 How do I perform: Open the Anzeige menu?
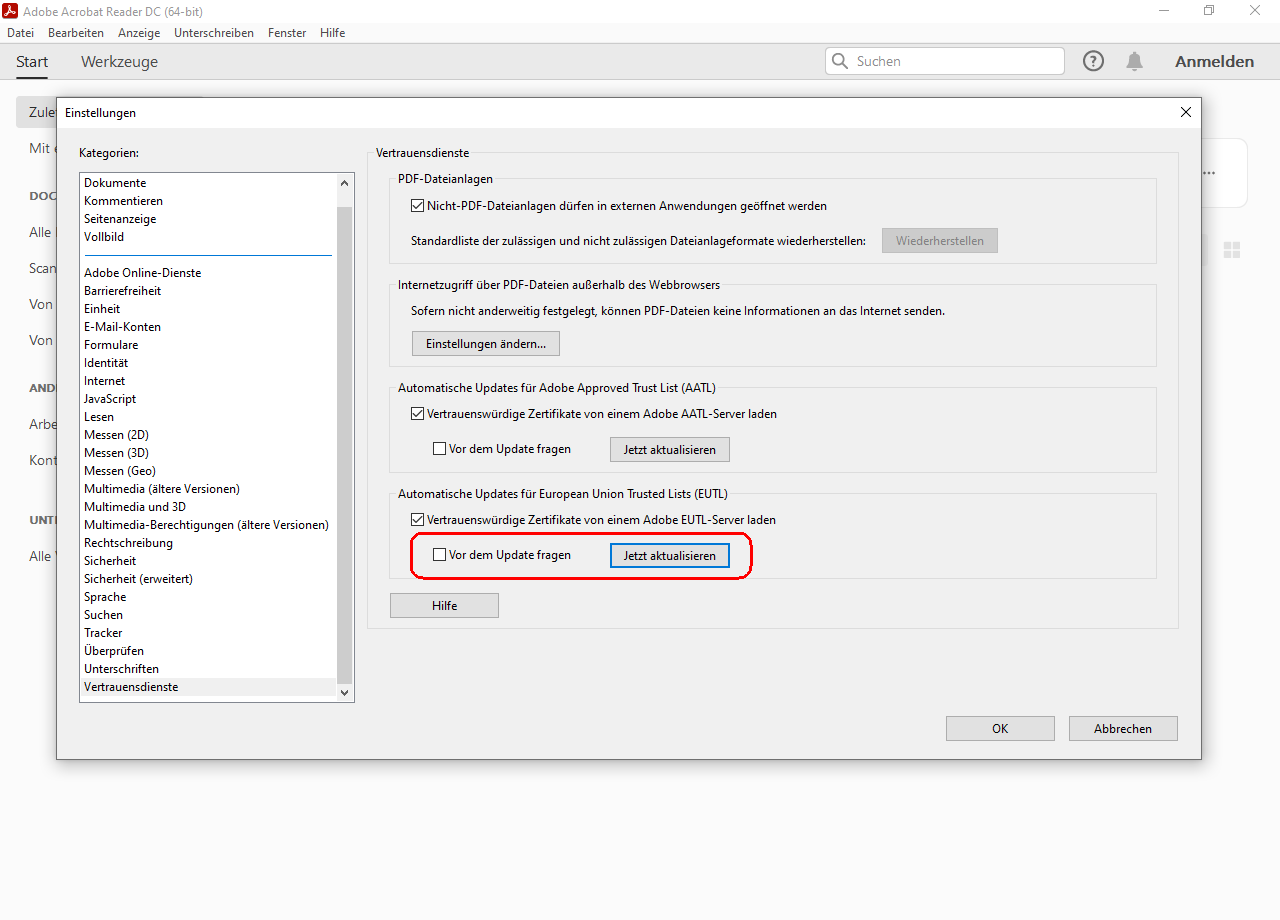click(x=139, y=33)
